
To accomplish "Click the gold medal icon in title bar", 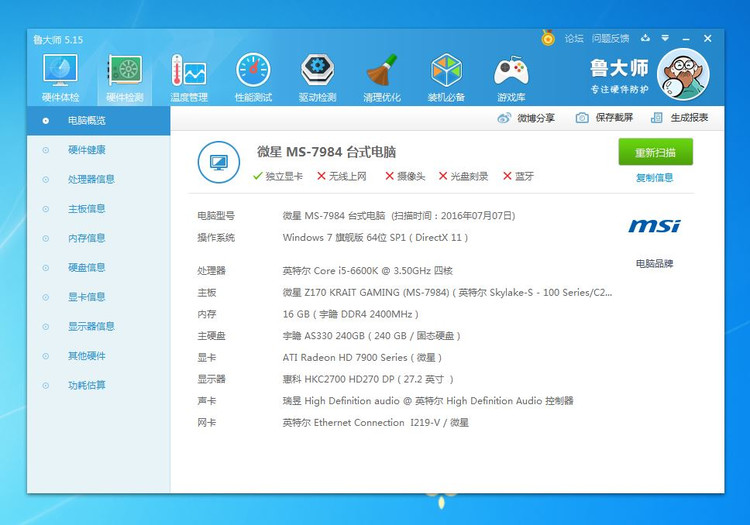I will pyautogui.click(x=548, y=38).
